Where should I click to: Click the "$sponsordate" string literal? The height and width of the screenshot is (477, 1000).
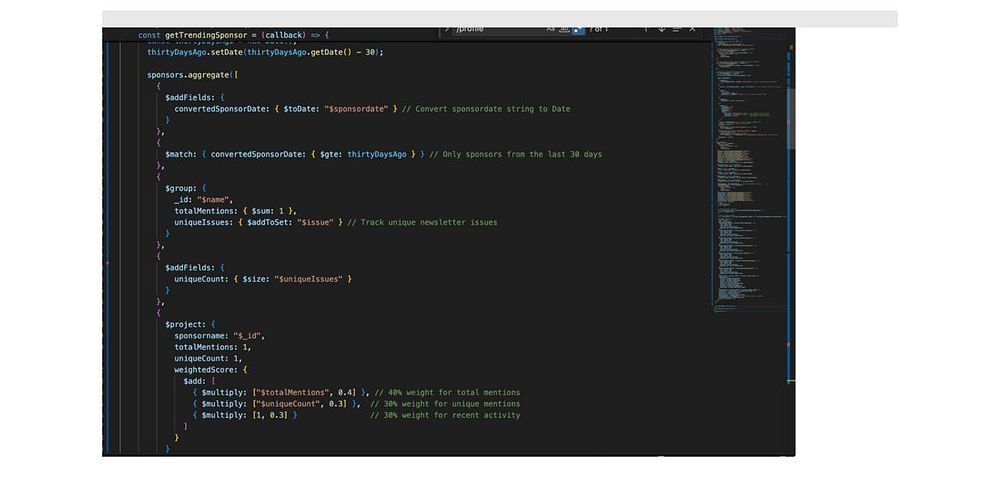[x=357, y=108]
